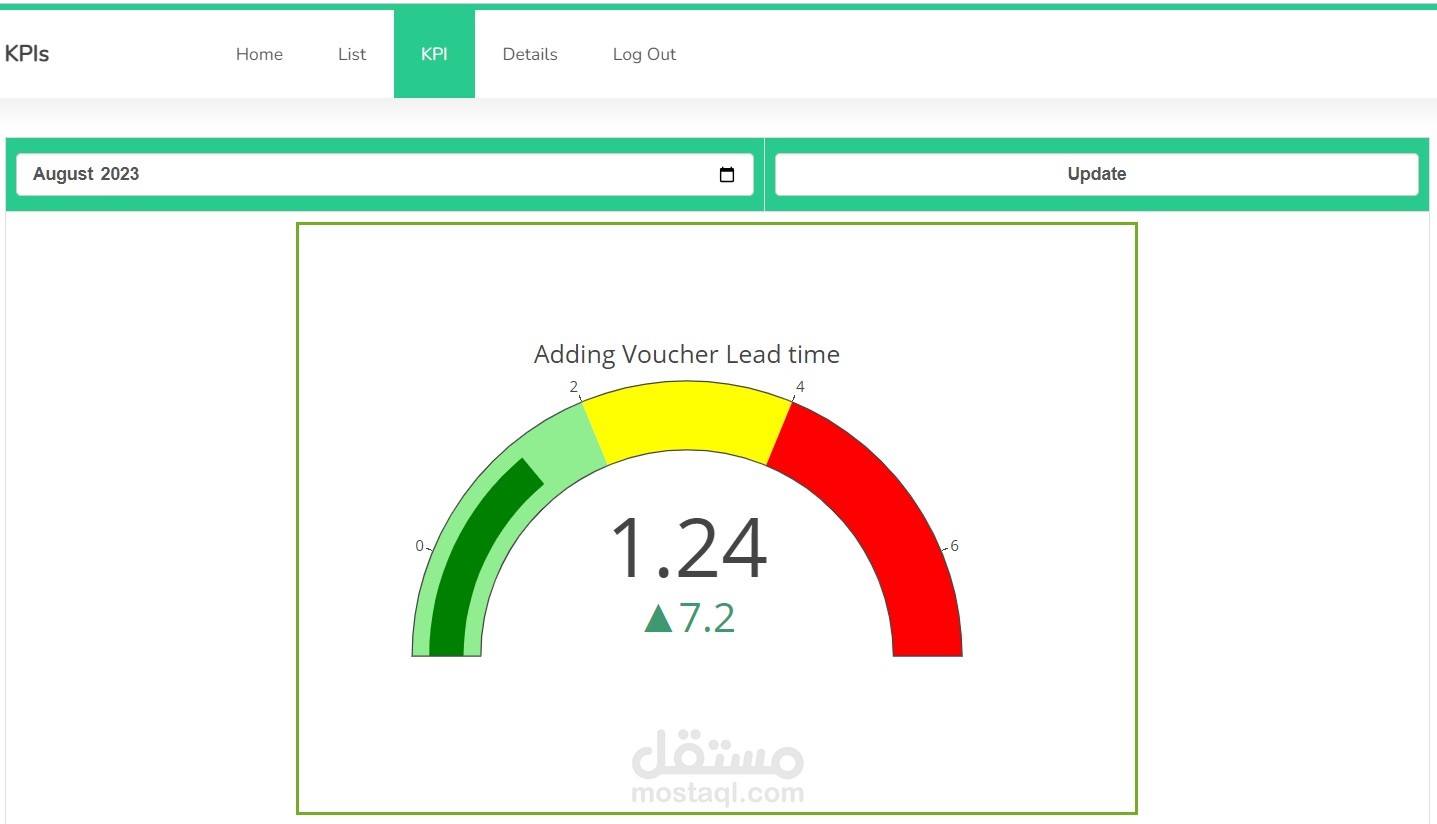Select the active KPI menu item
Screen dimensions: 1437x824
click(434, 54)
